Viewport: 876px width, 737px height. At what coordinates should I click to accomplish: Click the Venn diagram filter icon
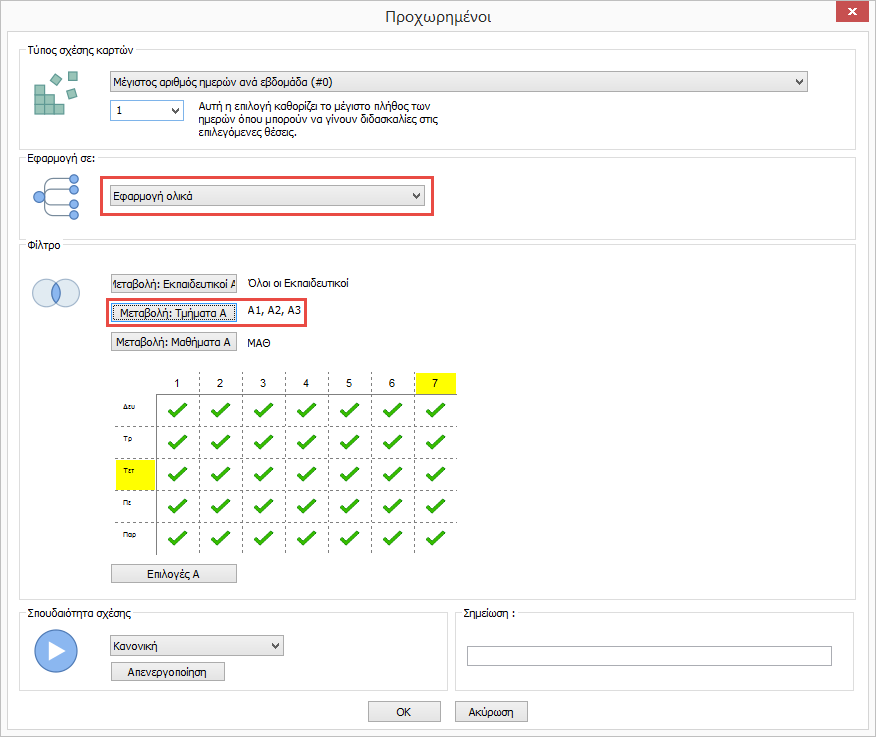tap(56, 293)
